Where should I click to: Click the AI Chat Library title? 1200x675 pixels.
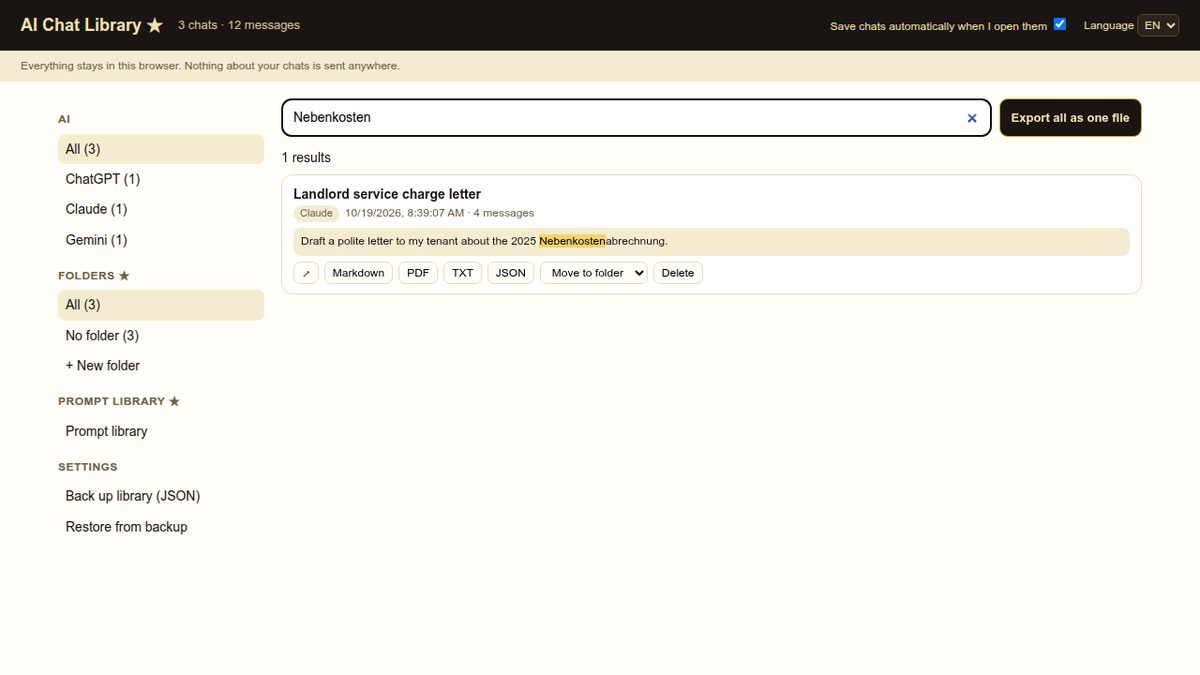(91, 25)
